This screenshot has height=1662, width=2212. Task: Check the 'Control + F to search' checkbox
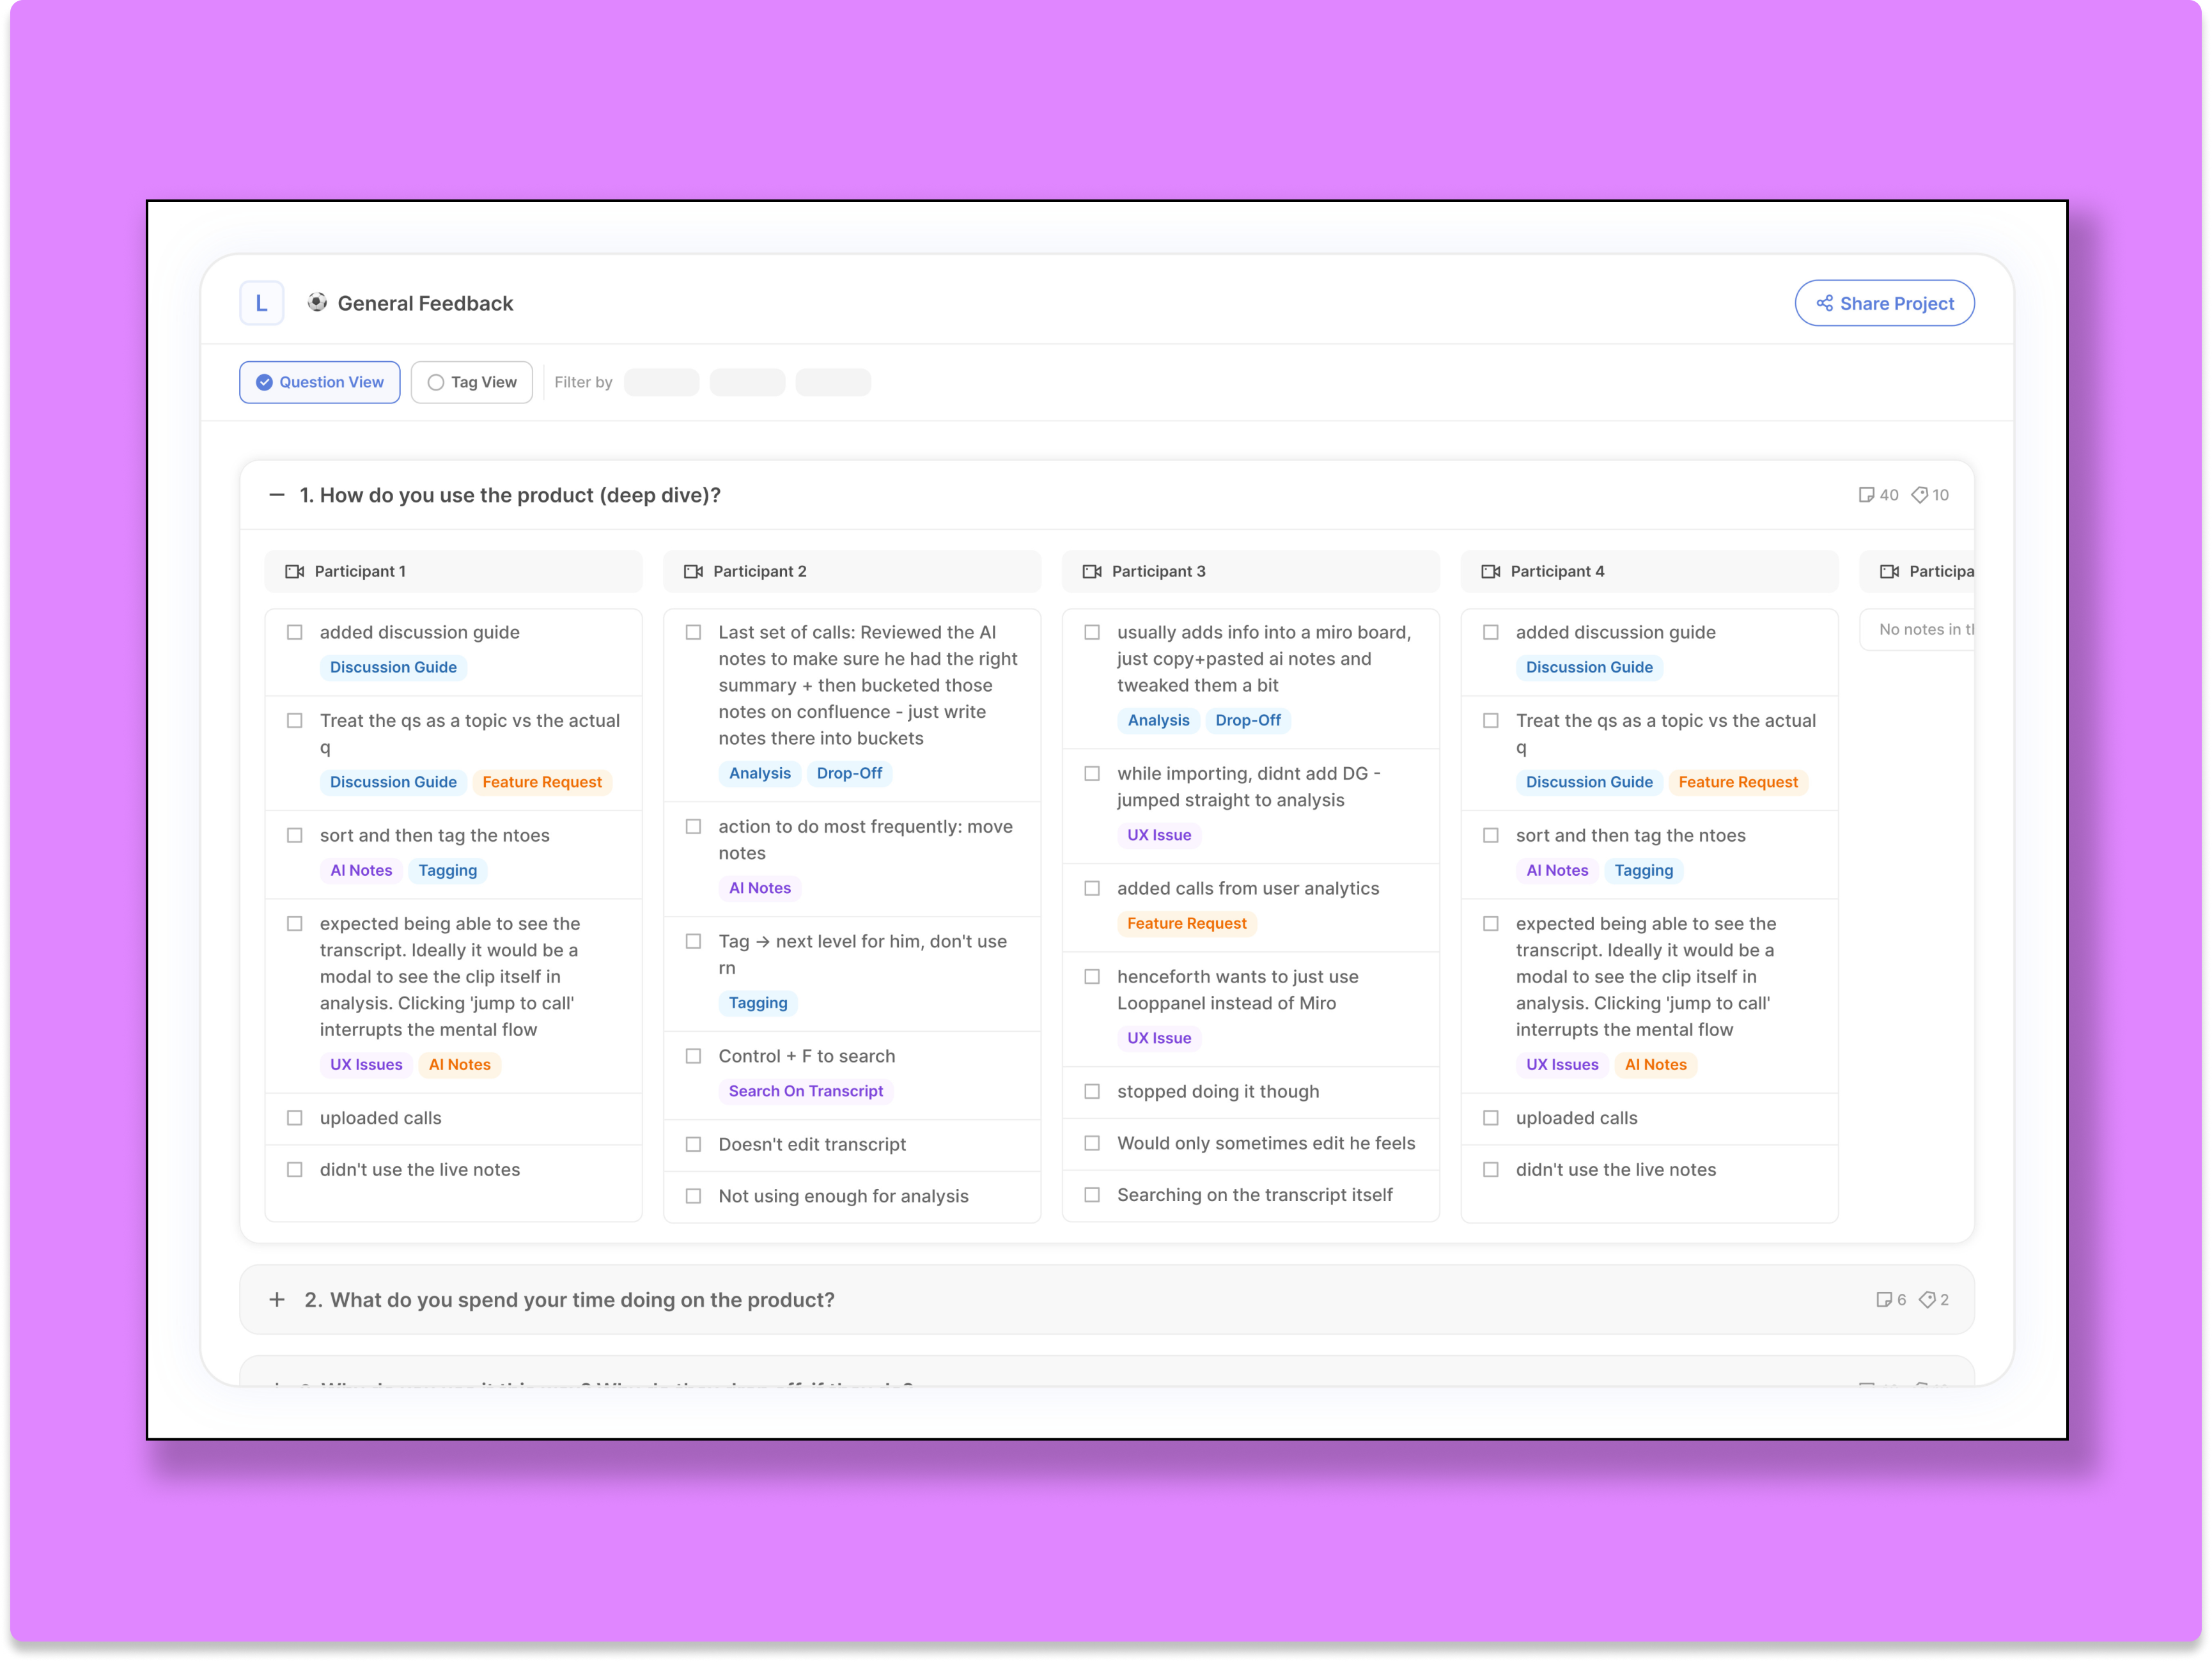(693, 1055)
